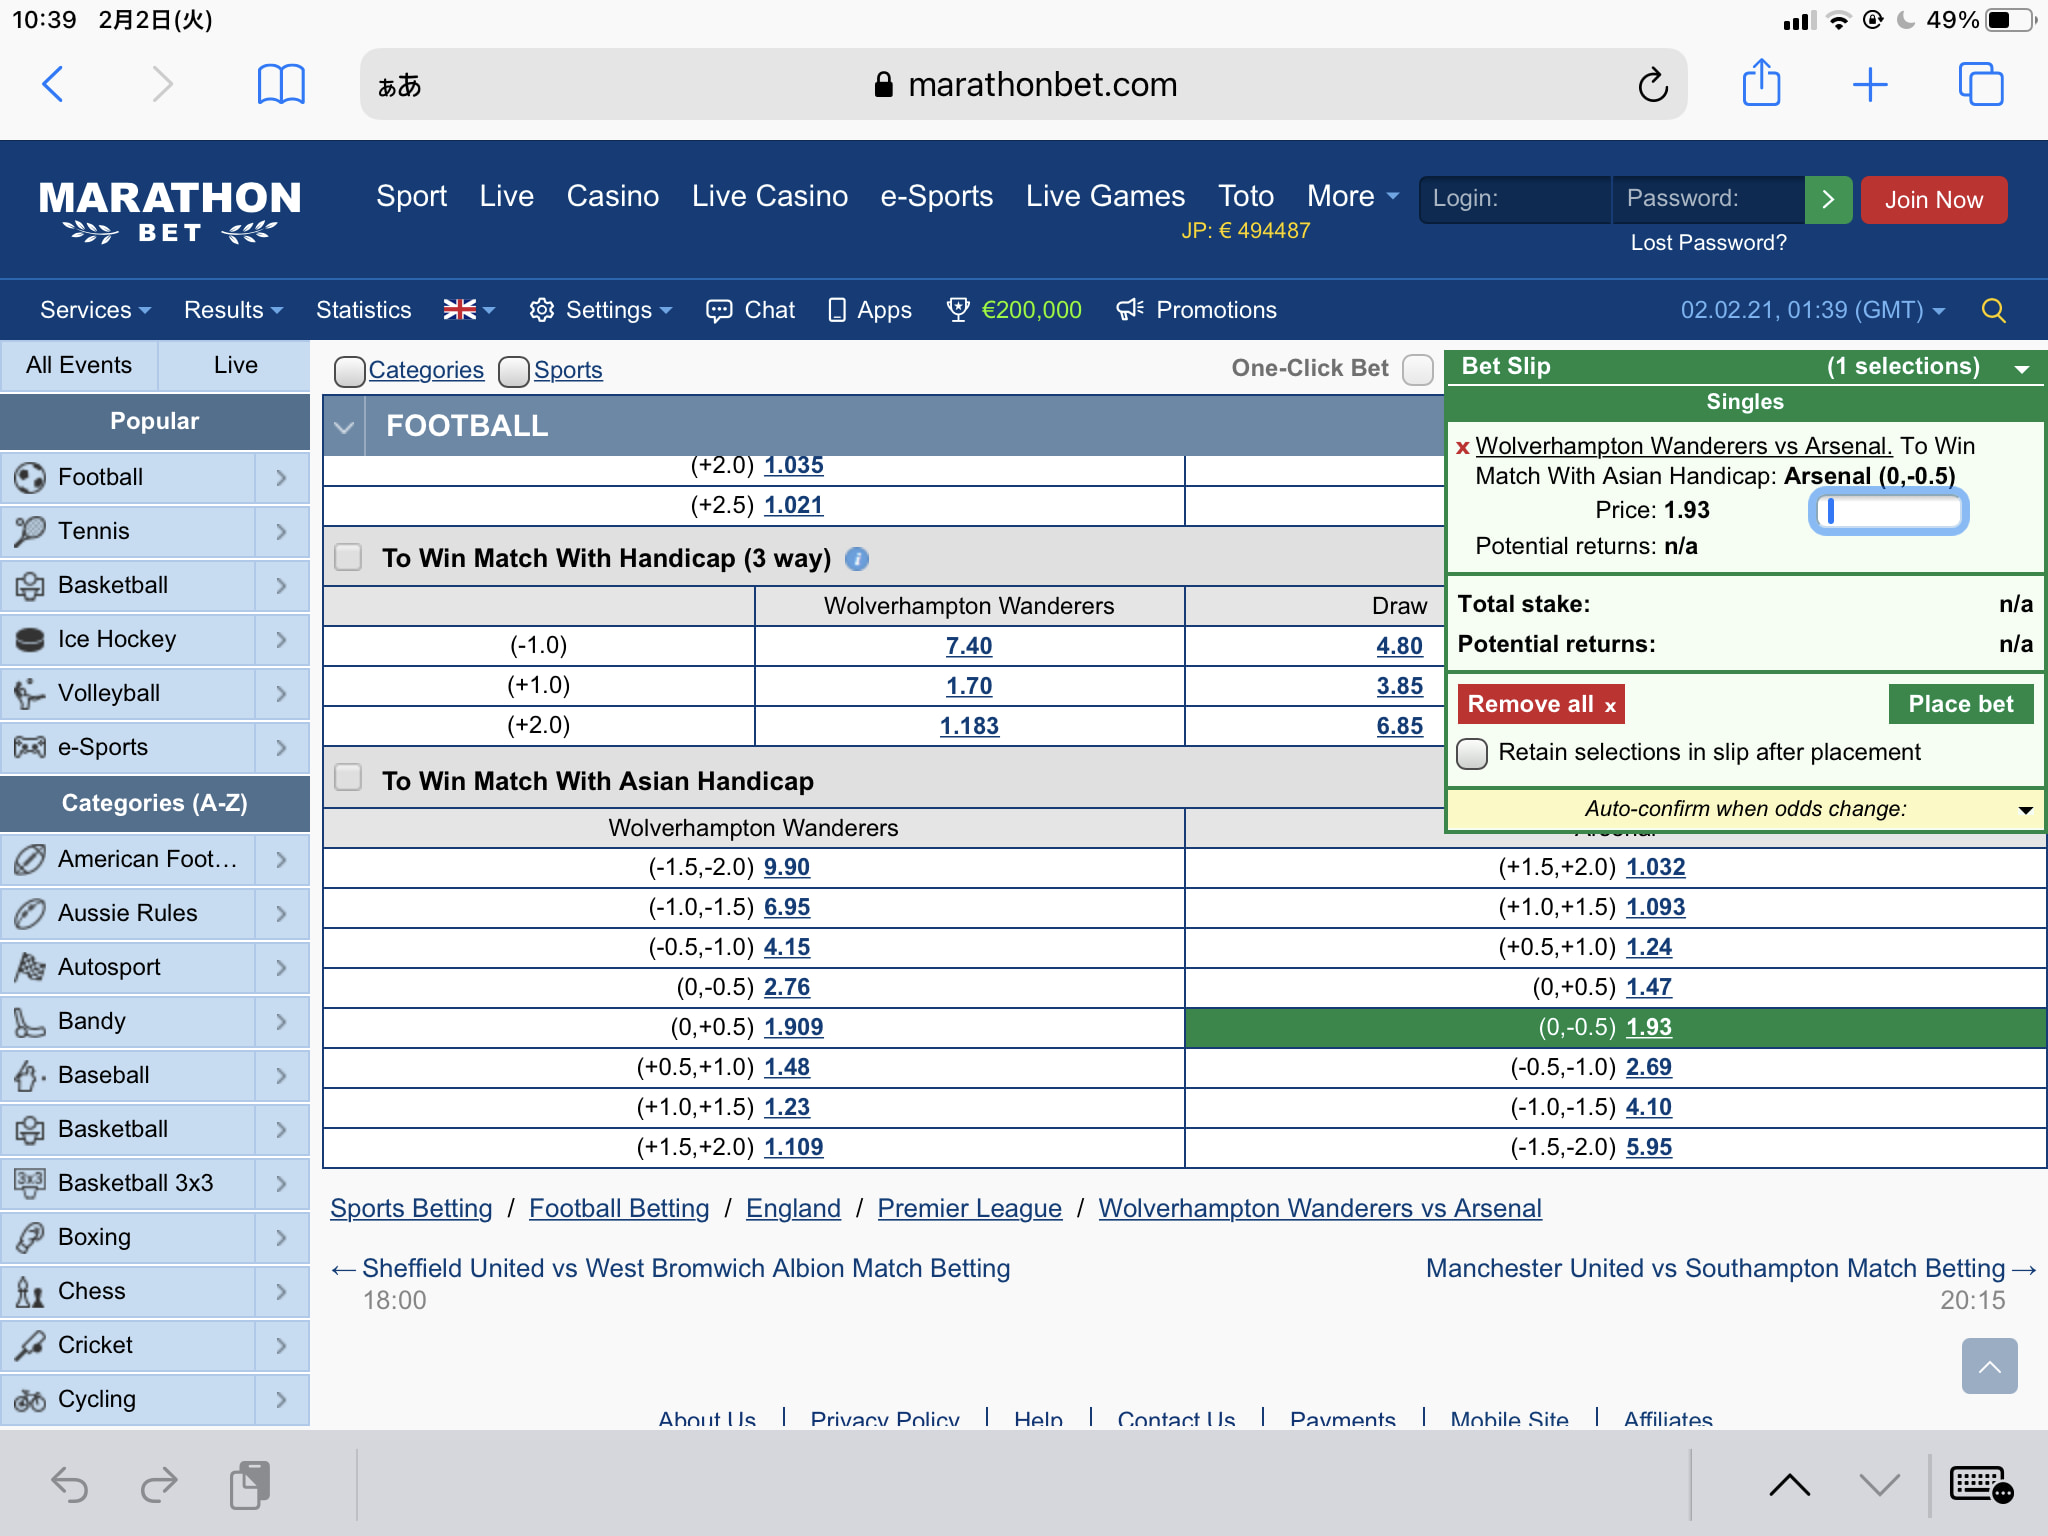Focus the Login input field
The width and height of the screenshot is (2048, 1536).
[x=1514, y=199]
